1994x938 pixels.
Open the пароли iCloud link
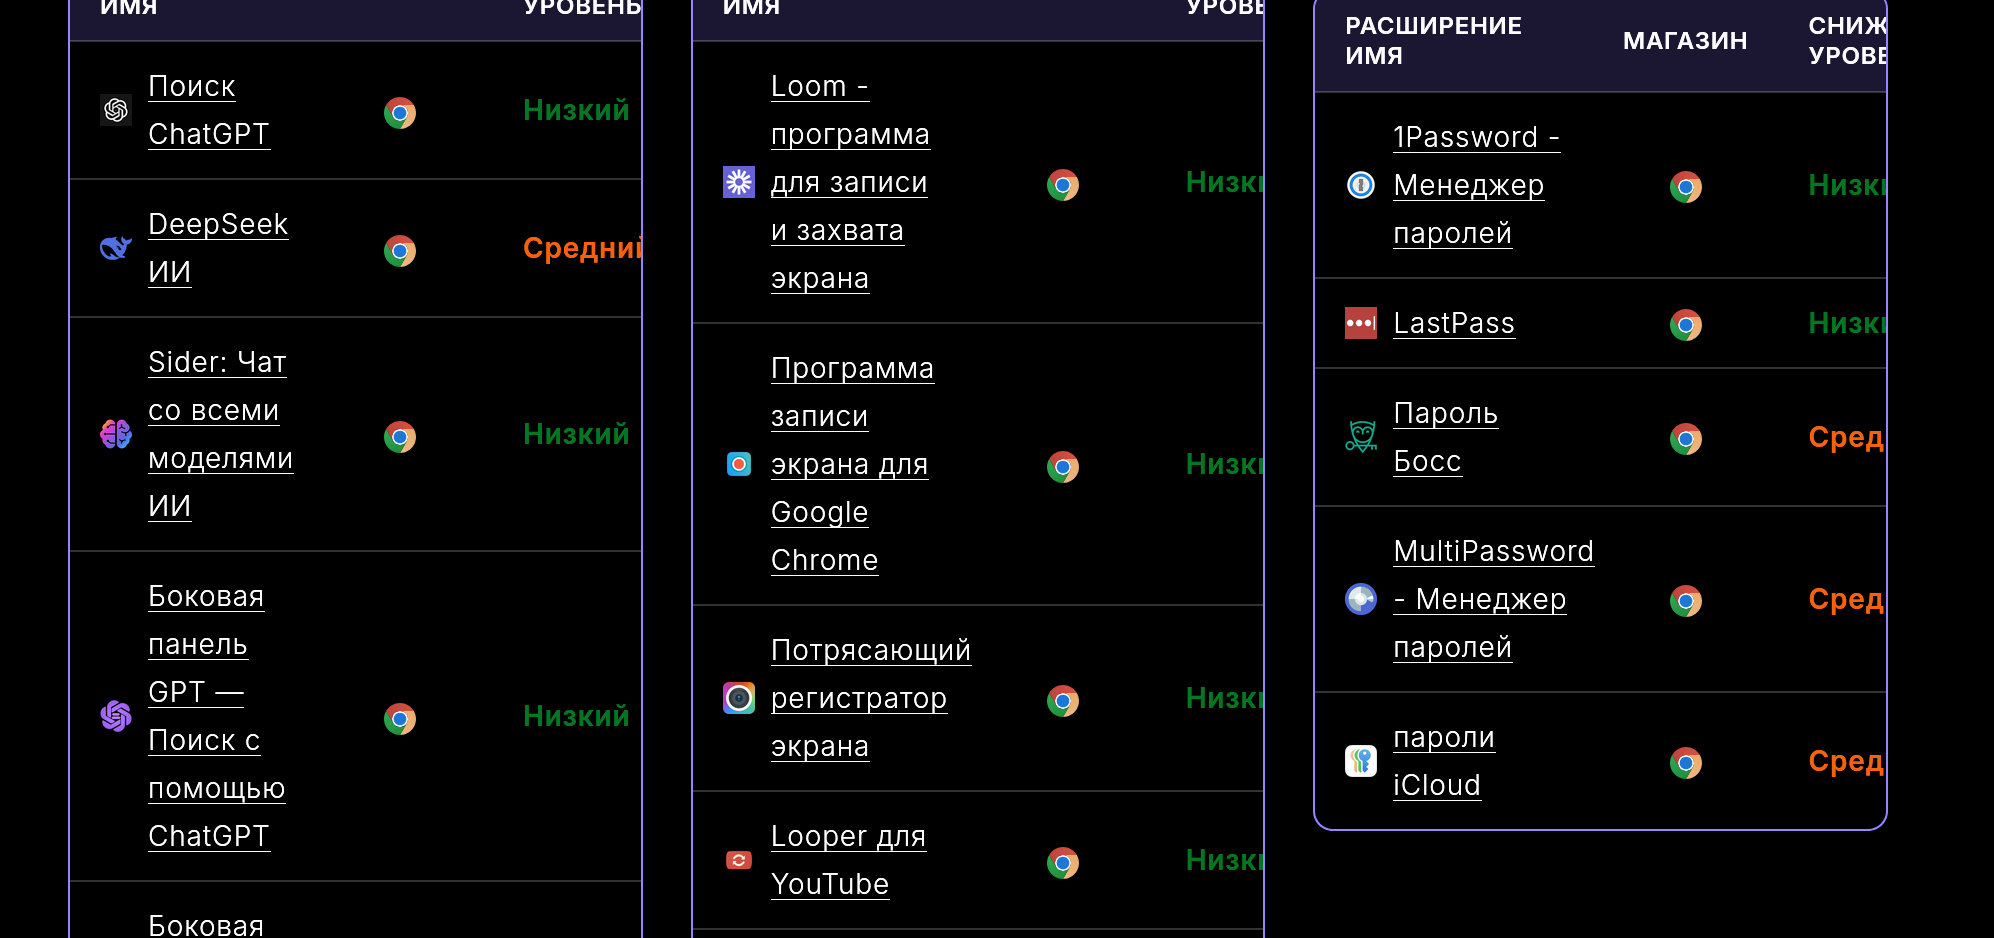click(1443, 761)
